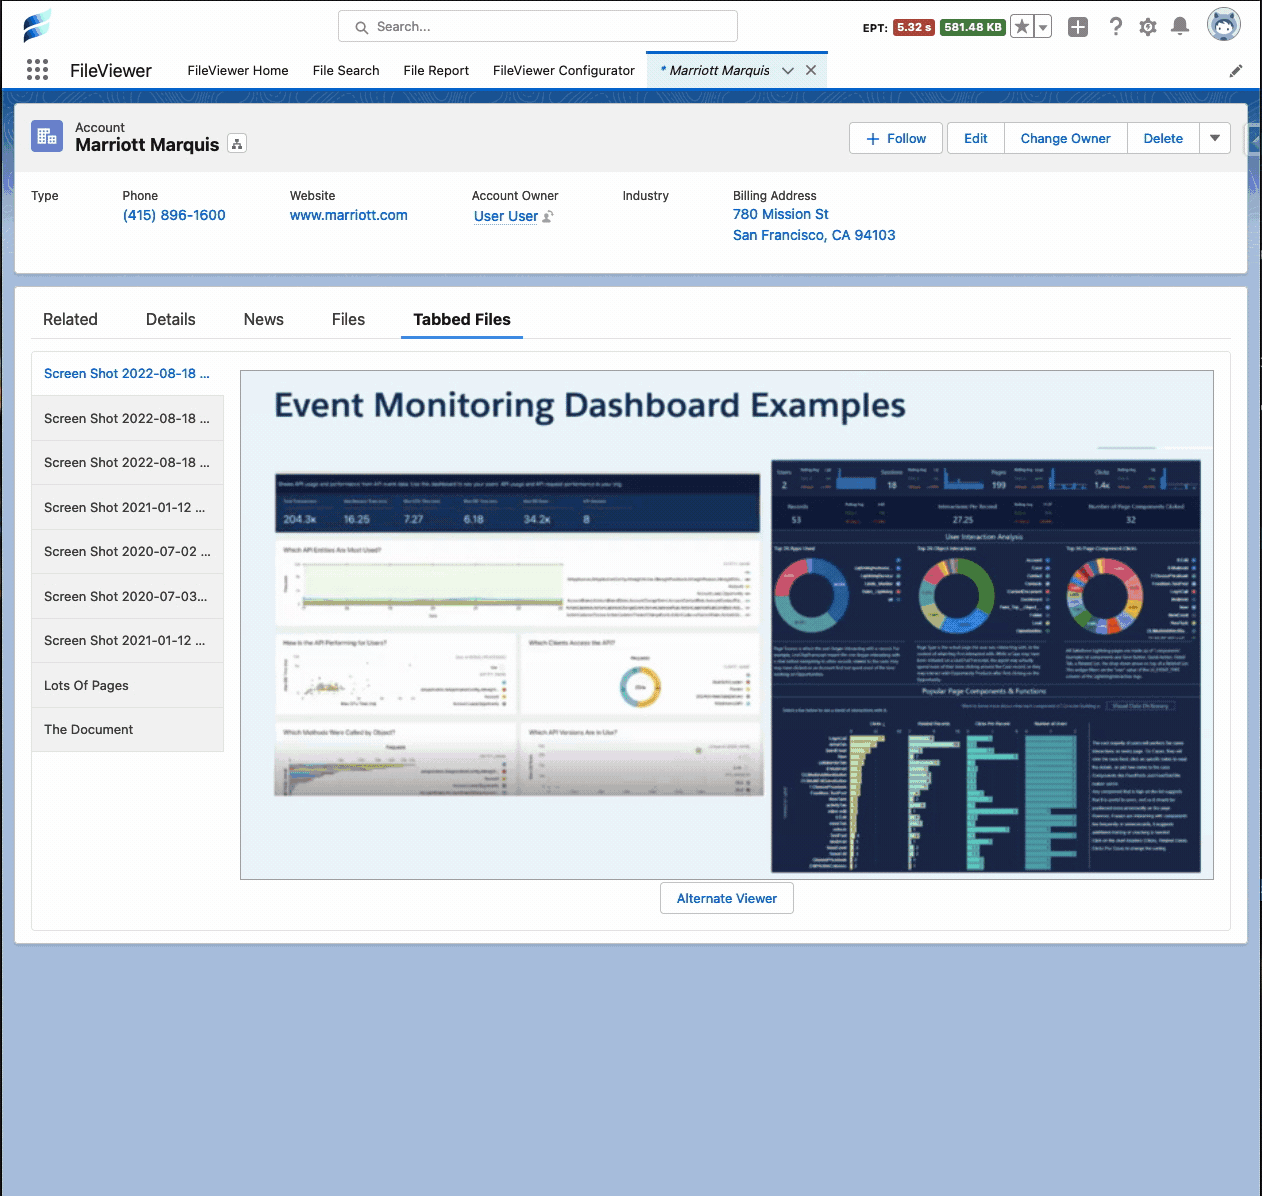Image resolution: width=1262 pixels, height=1196 pixels.
Task: Click the Marriott Marquis account title
Action: coord(147,145)
